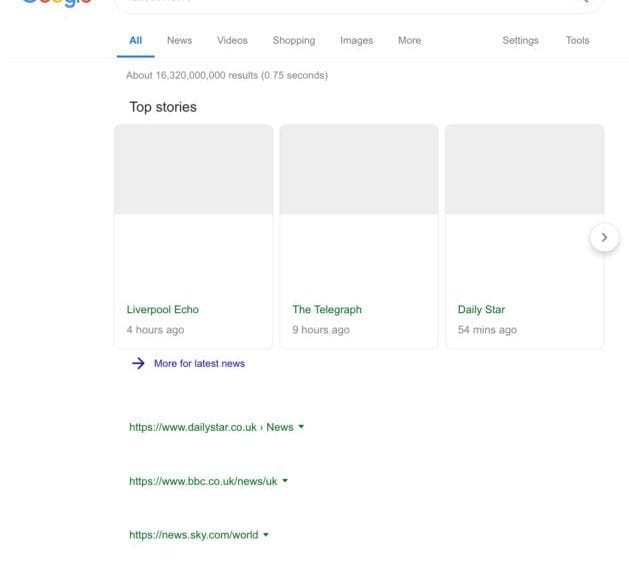Expand the dailystar.co.uk result dropdown arrow
629x570 pixels.
(x=301, y=427)
